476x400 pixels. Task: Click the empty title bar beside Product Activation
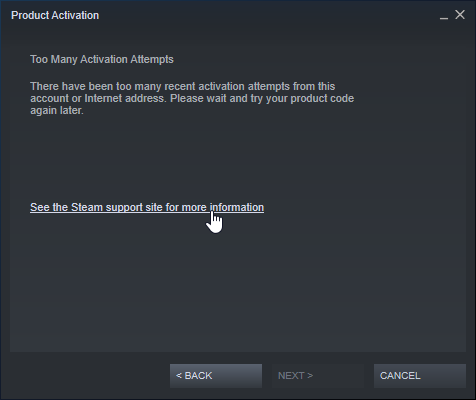[x=267, y=15]
